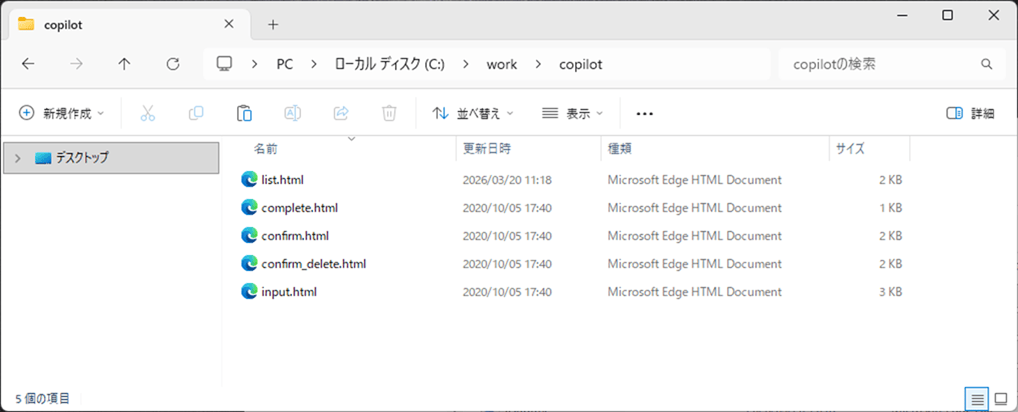The height and width of the screenshot is (412, 1018).
Task: Click the Delete trash icon
Action: [x=389, y=114]
